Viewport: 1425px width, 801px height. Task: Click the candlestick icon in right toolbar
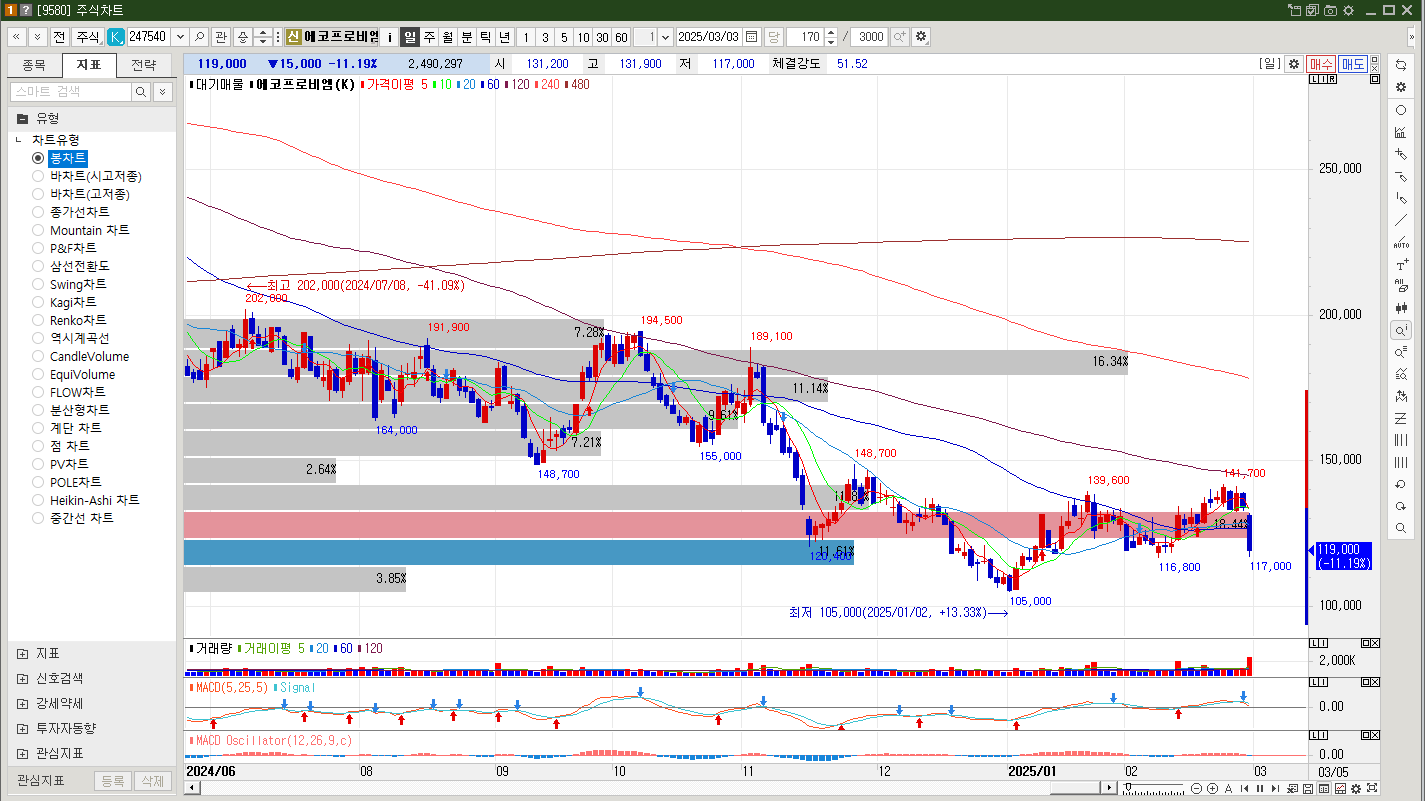point(1401,308)
